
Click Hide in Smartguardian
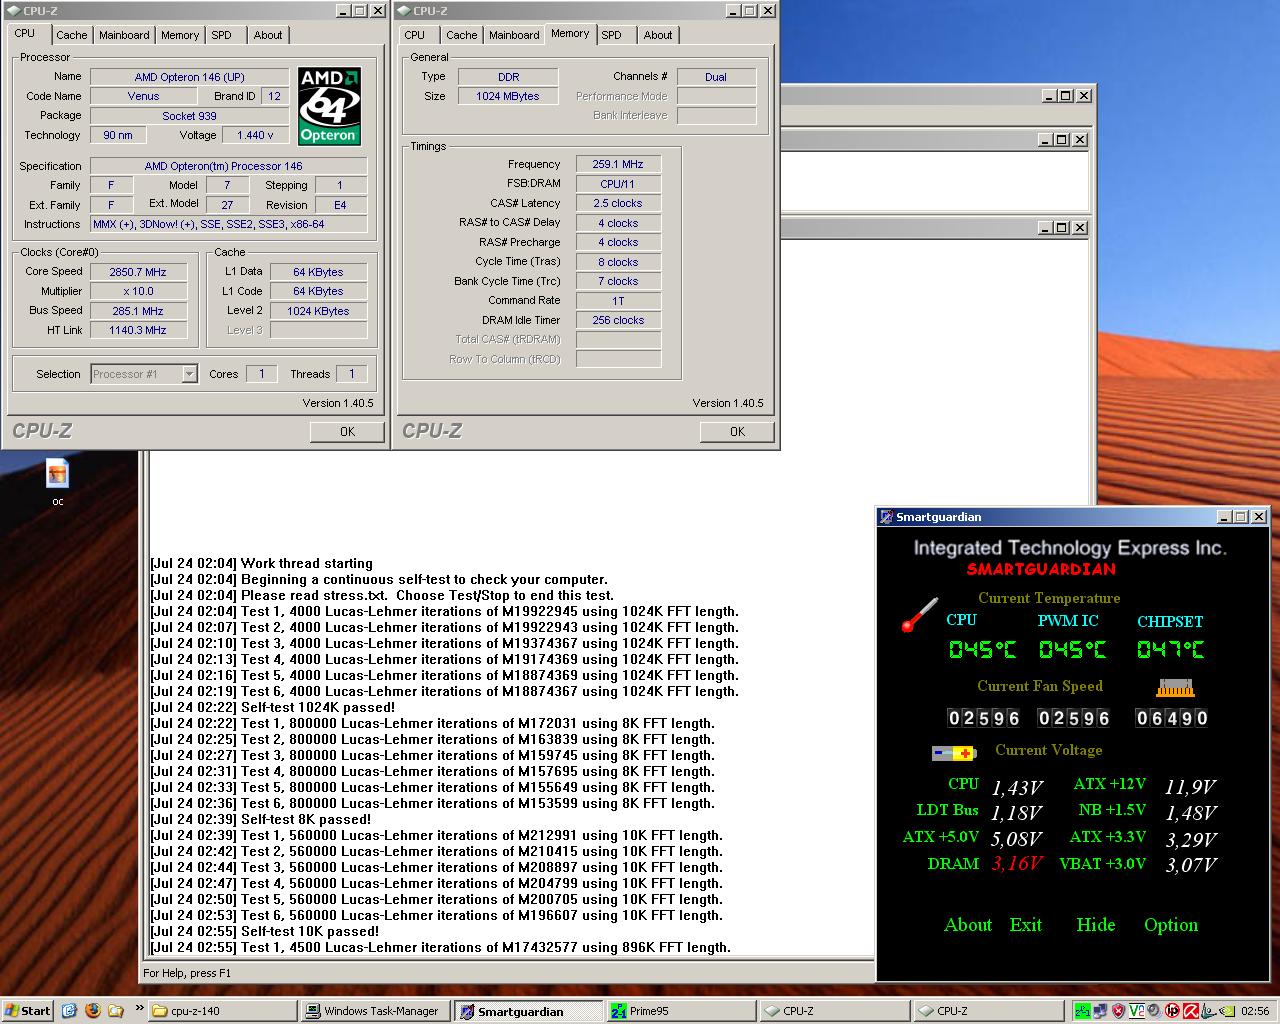pos(1096,925)
